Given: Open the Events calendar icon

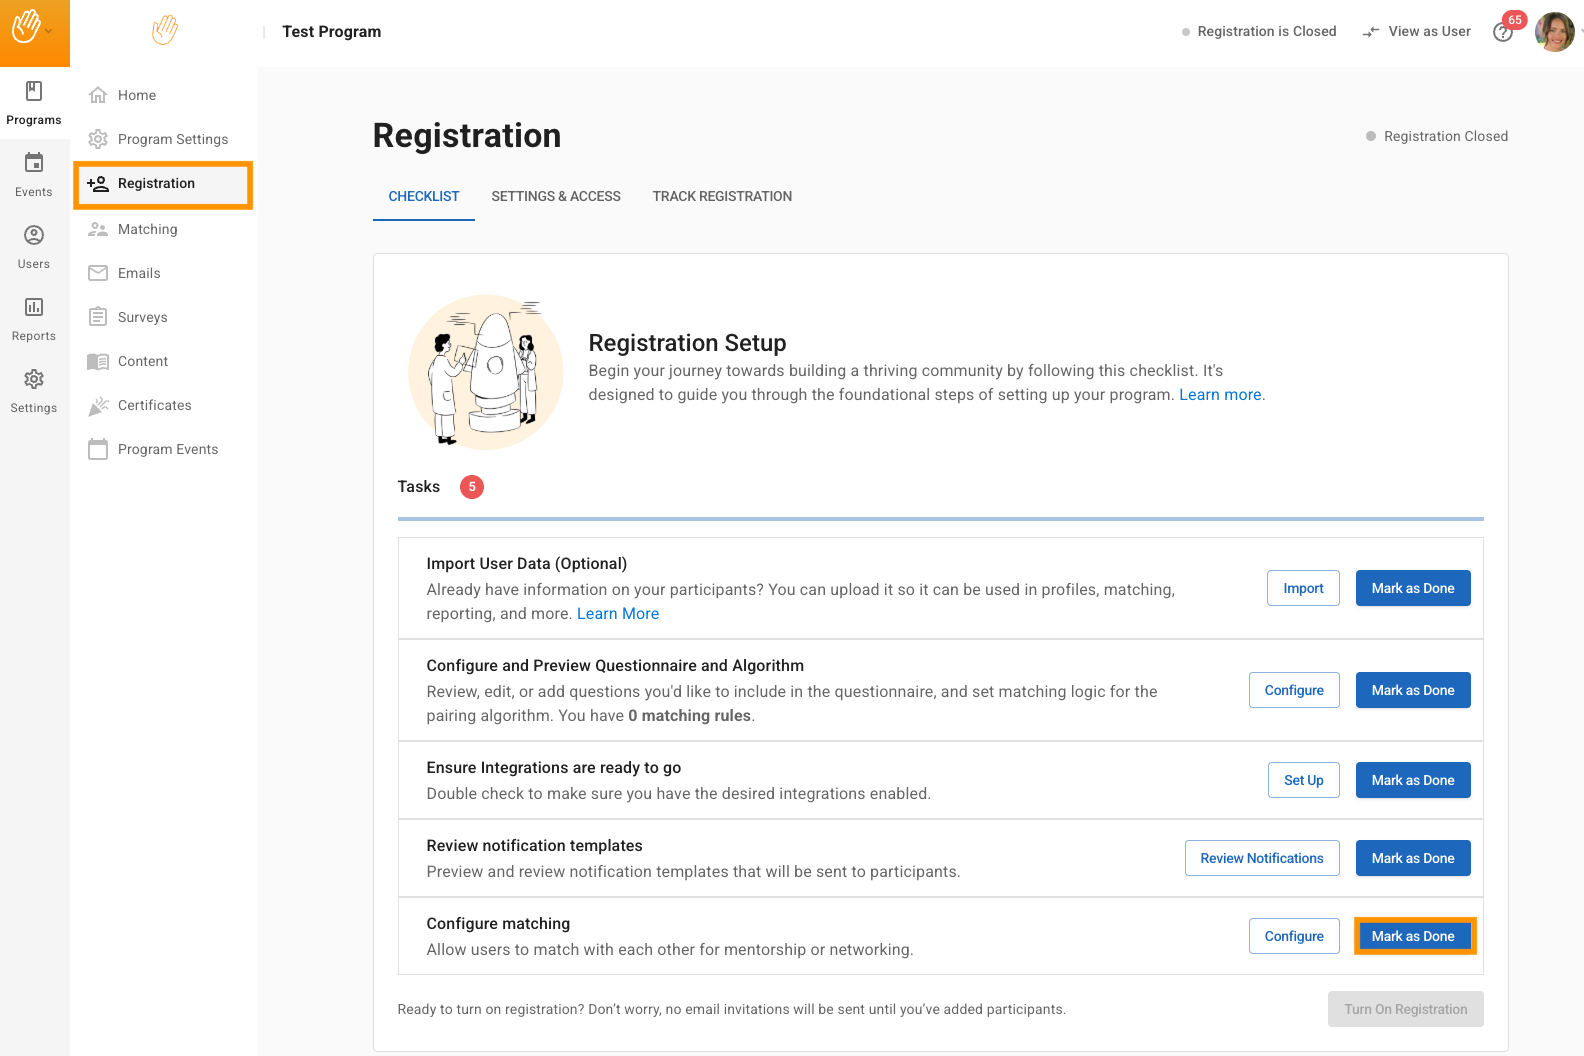Looking at the screenshot, I should tap(34, 163).
